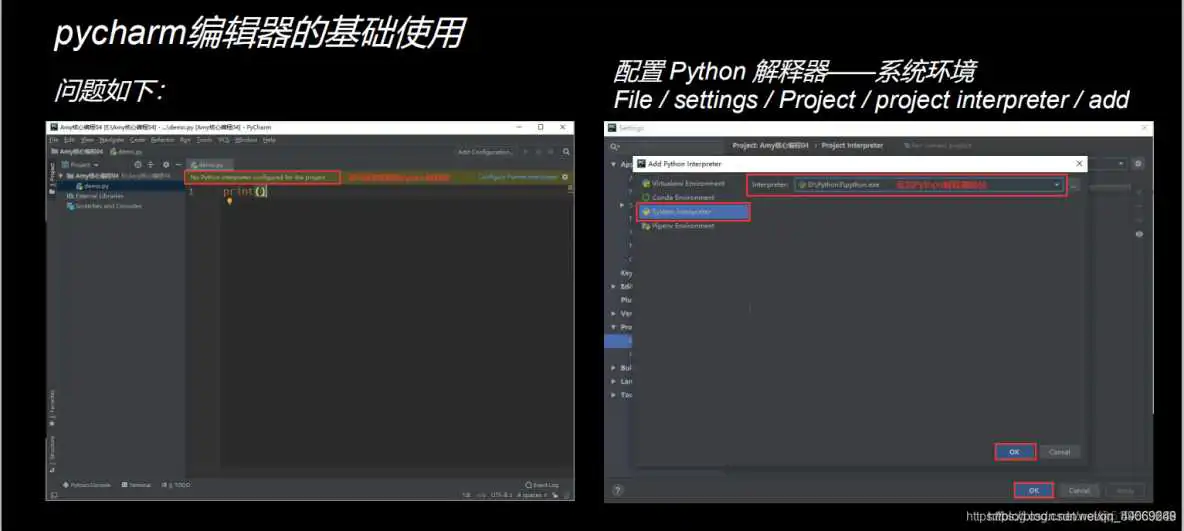The height and width of the screenshot is (531, 1184).
Task: Click OK in the Settings window
Action: click(x=1034, y=491)
